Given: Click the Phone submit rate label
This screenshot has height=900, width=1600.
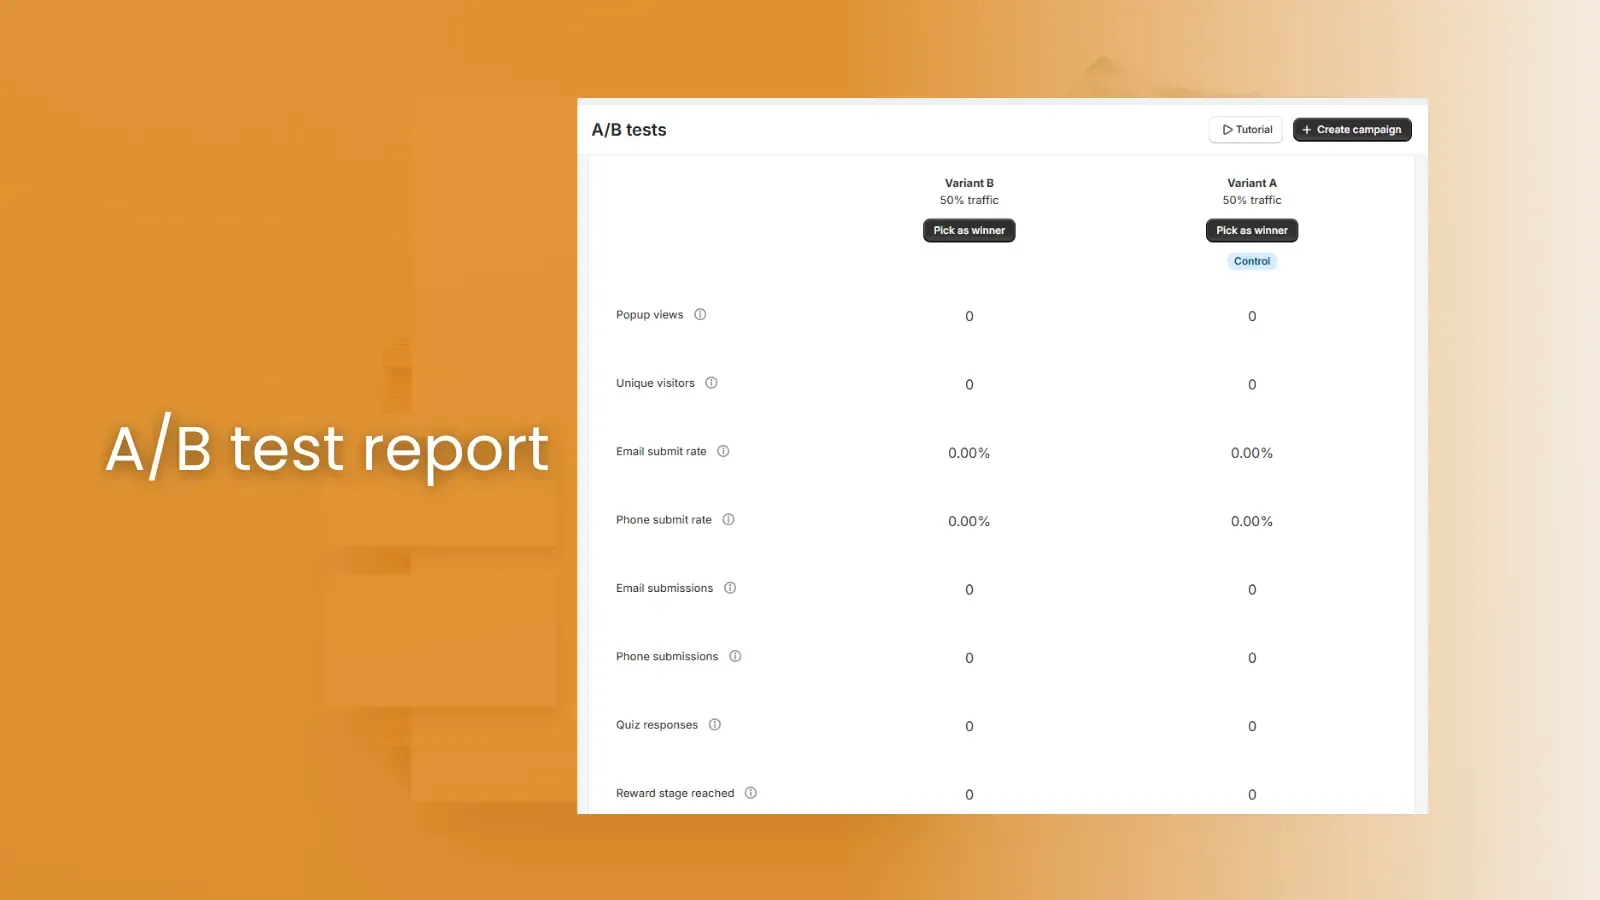Looking at the screenshot, I should [x=664, y=520].
